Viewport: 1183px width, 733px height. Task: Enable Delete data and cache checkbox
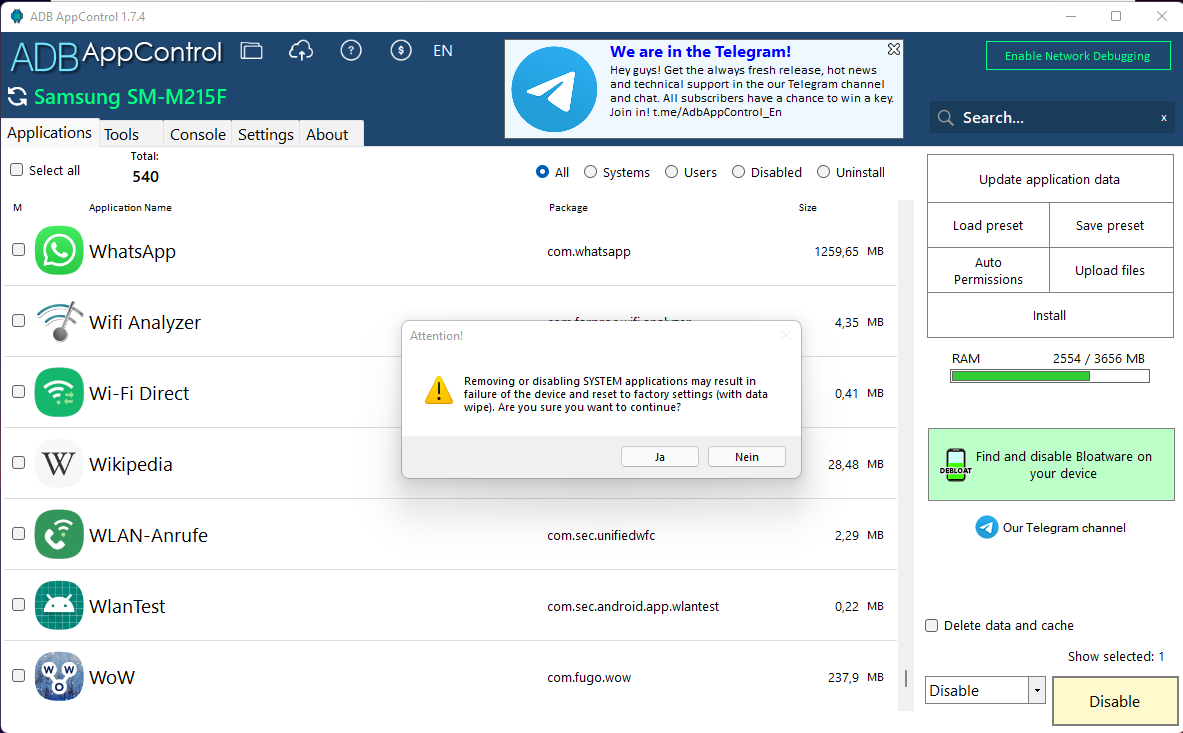click(x=932, y=625)
